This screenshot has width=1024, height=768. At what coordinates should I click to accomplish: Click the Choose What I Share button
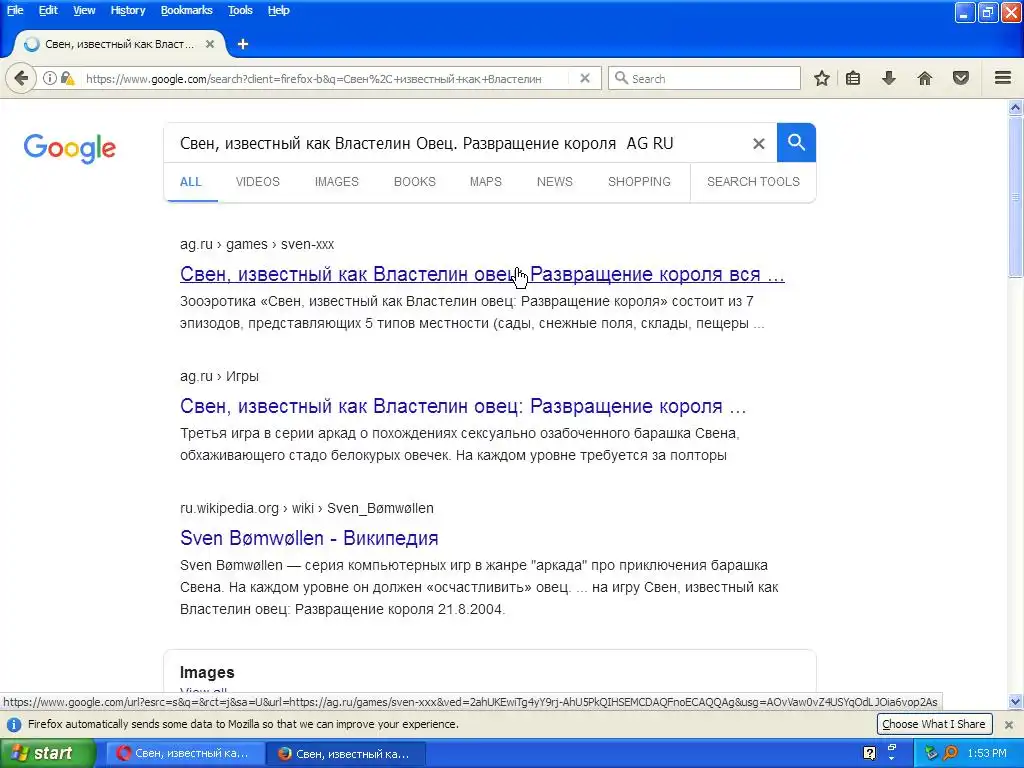(x=934, y=724)
